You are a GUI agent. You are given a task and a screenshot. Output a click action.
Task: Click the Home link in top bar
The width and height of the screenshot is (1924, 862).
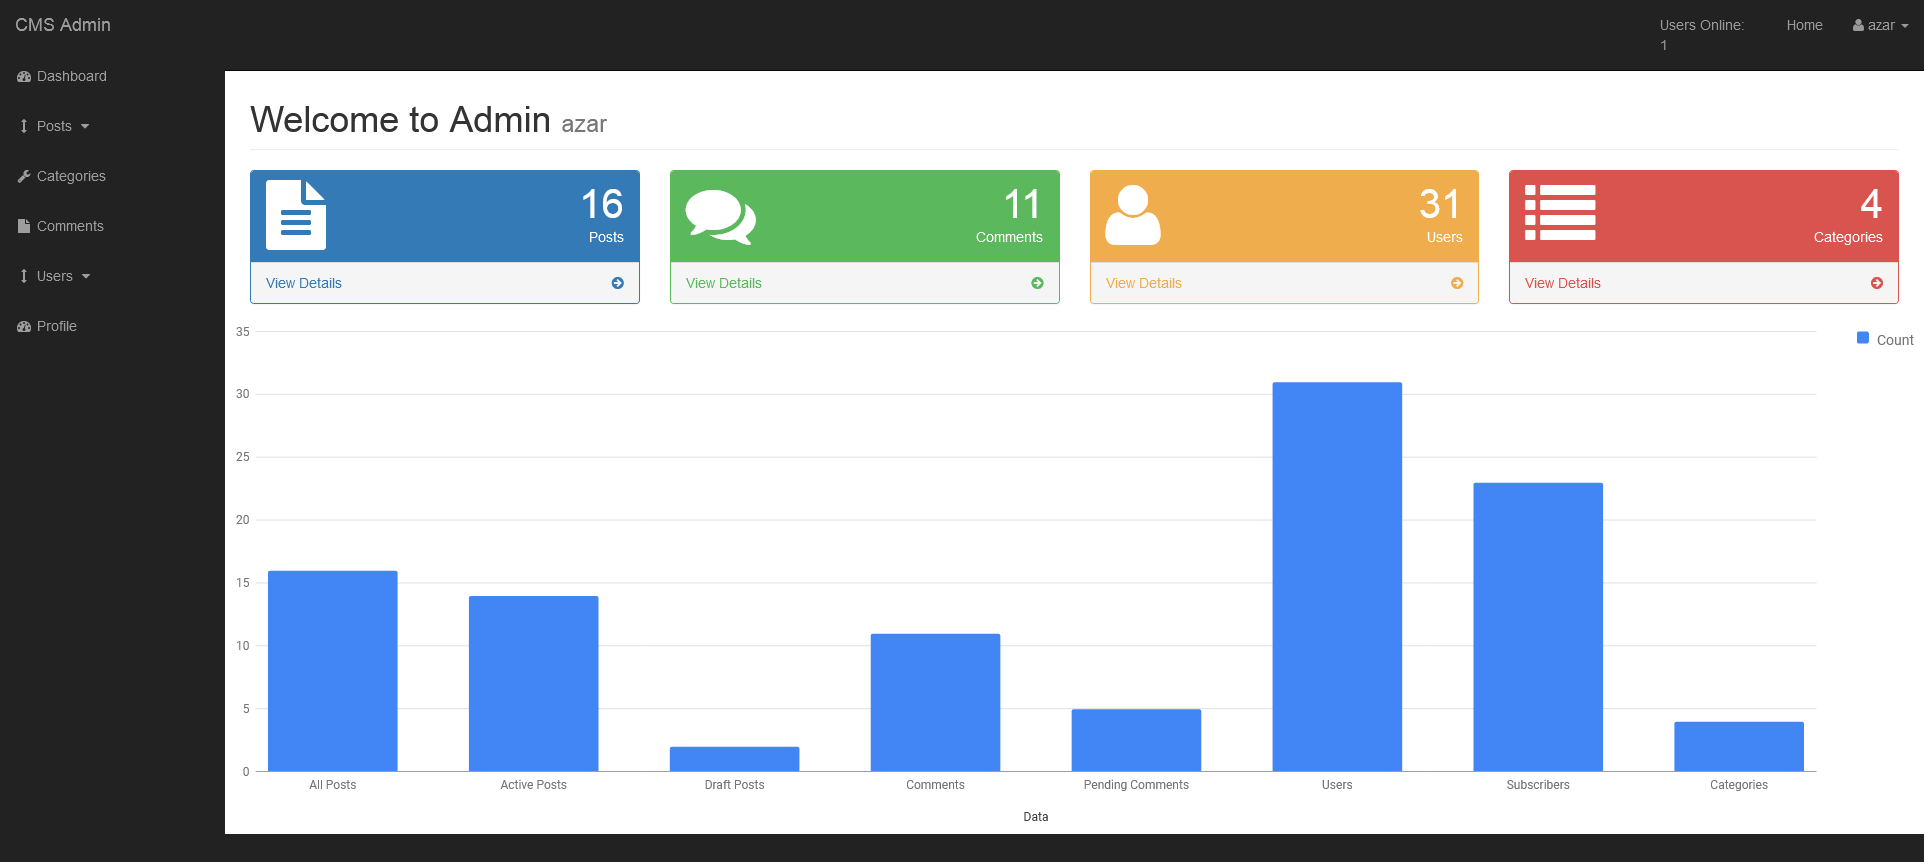pyautogui.click(x=1804, y=25)
